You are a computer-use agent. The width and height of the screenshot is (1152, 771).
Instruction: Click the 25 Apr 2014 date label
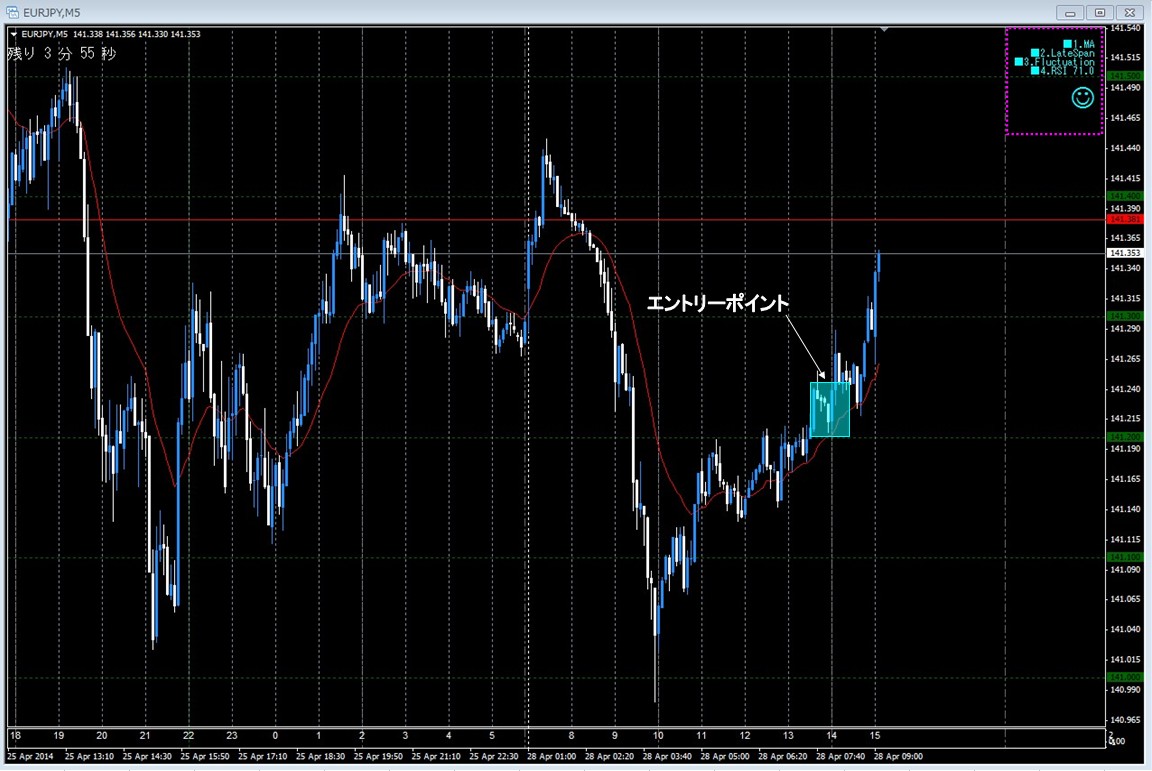pos(30,756)
